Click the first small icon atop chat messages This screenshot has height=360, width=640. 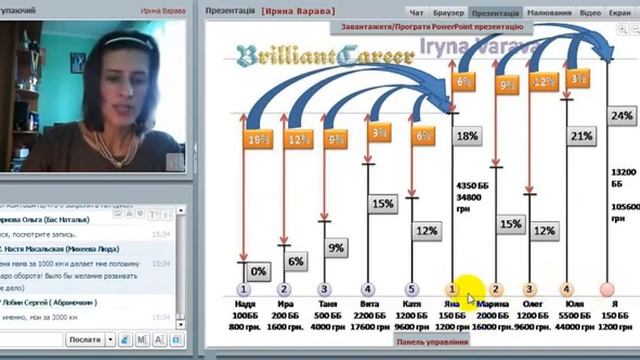point(118,213)
